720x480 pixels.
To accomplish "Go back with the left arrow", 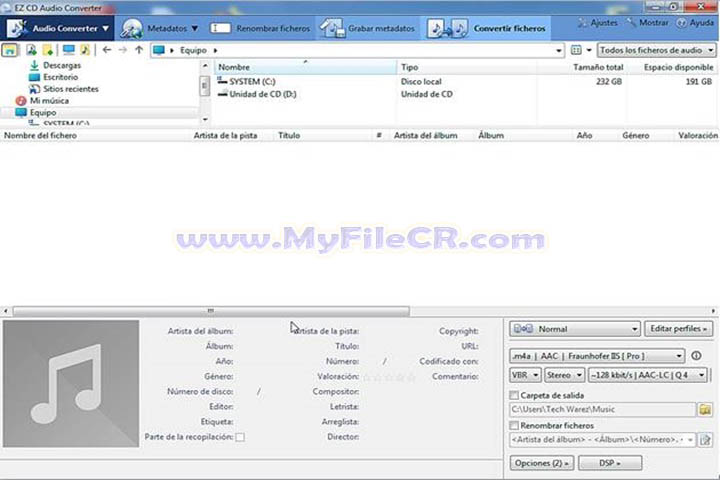I will point(107,50).
